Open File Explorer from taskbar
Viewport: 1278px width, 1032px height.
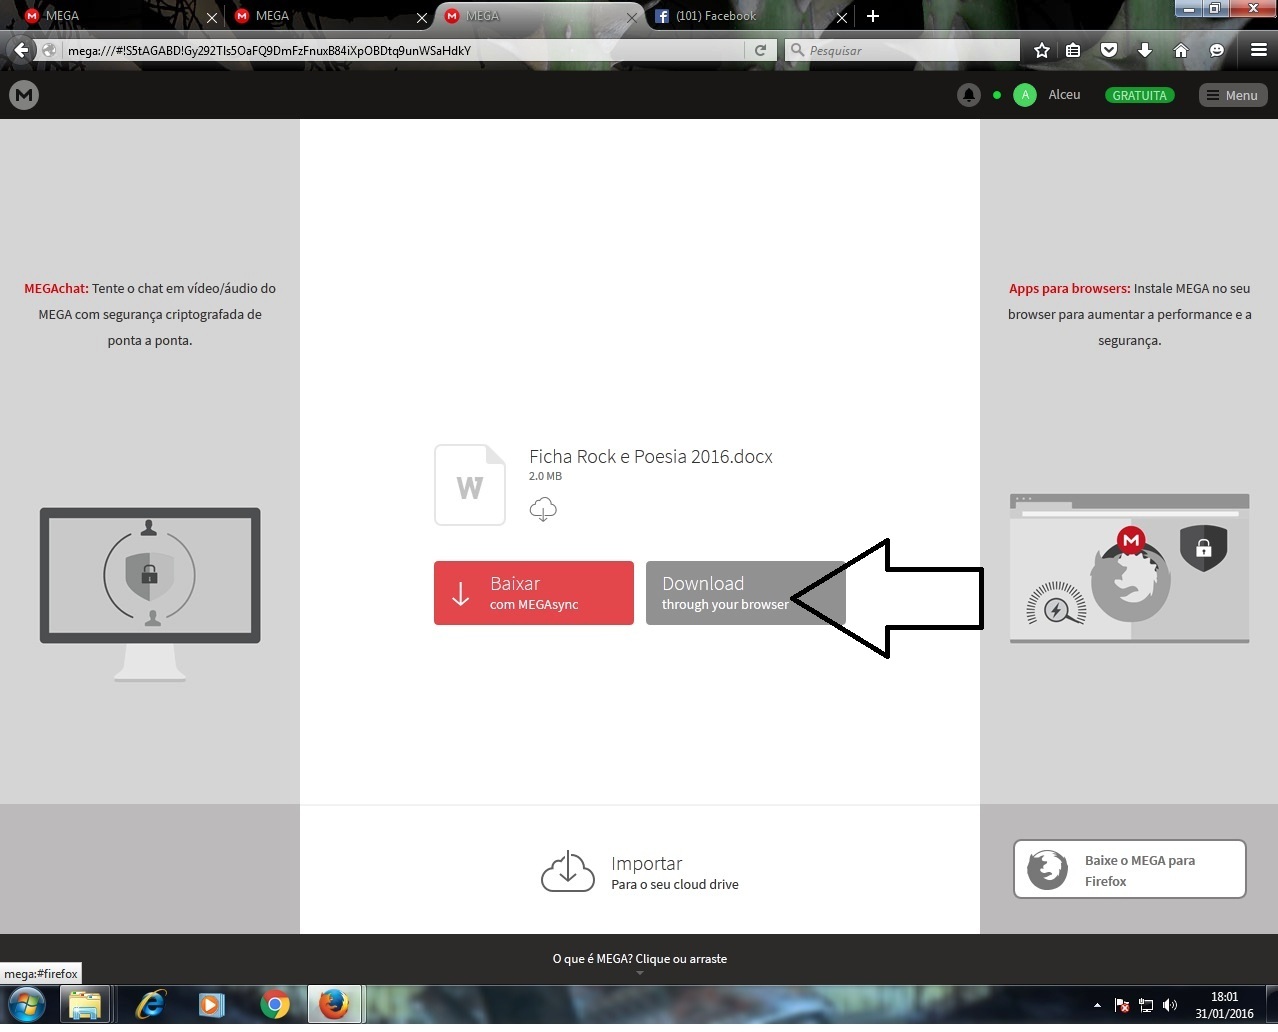[x=85, y=1004]
